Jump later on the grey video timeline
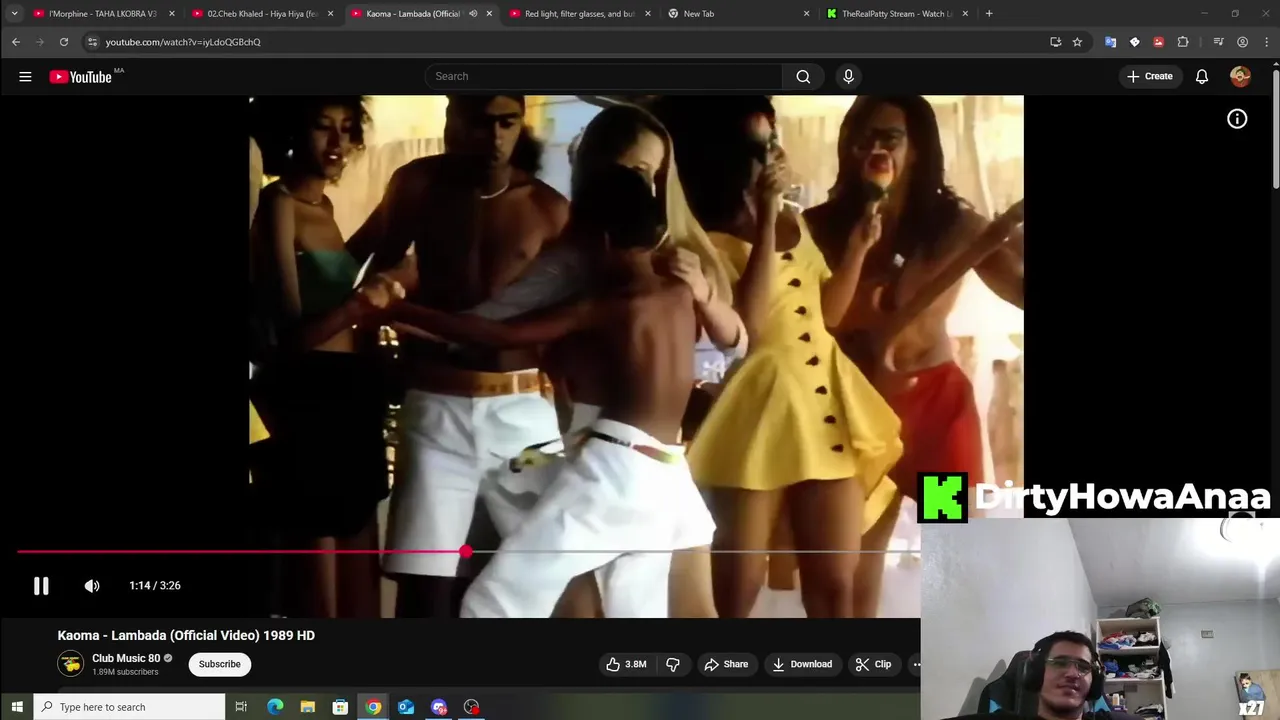1280x720 pixels. [x=692, y=551]
